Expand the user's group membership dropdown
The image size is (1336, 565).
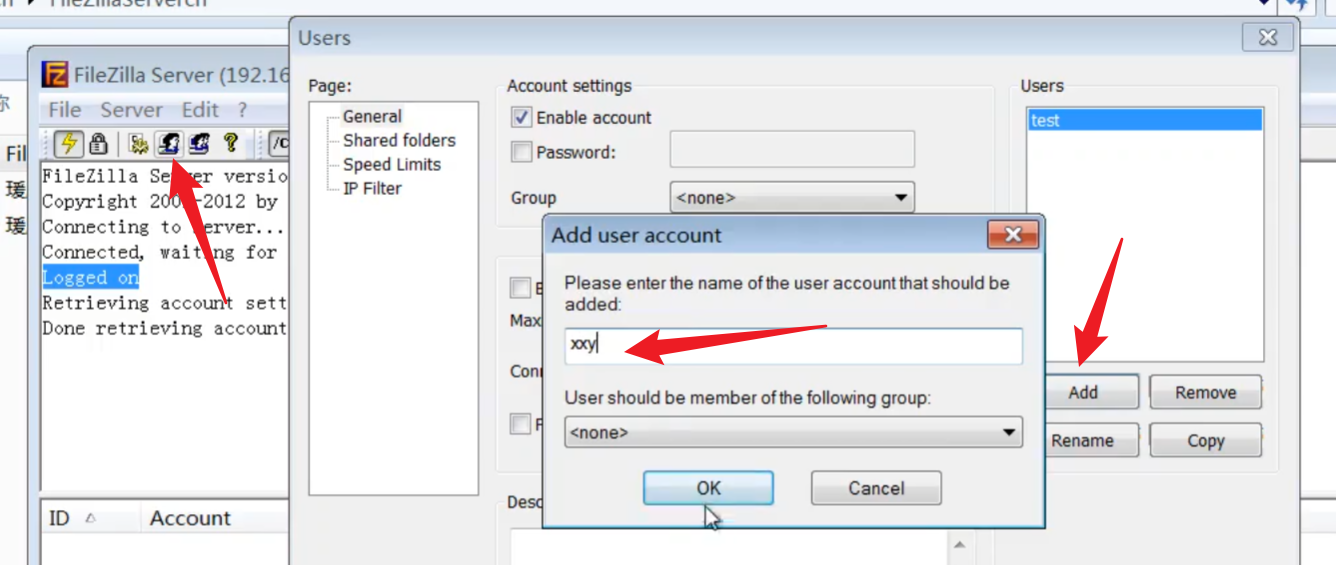click(x=793, y=433)
